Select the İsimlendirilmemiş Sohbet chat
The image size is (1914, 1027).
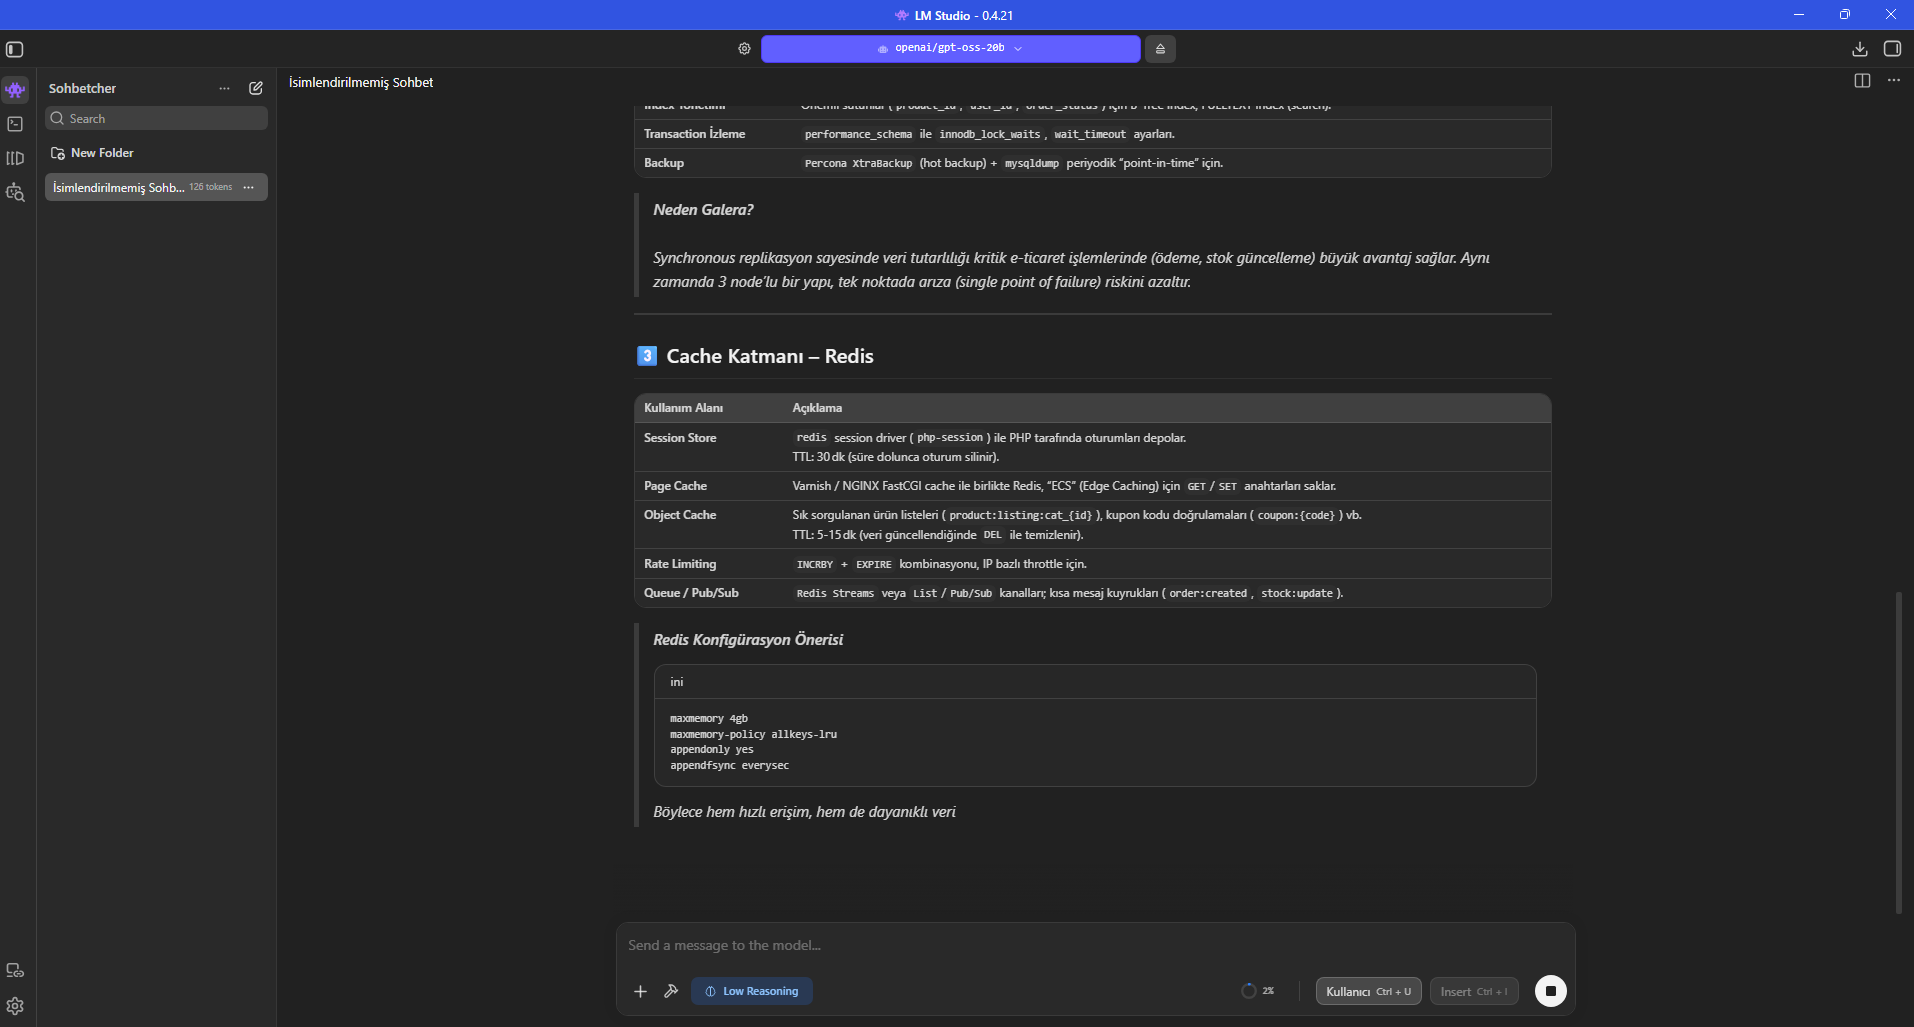point(156,187)
